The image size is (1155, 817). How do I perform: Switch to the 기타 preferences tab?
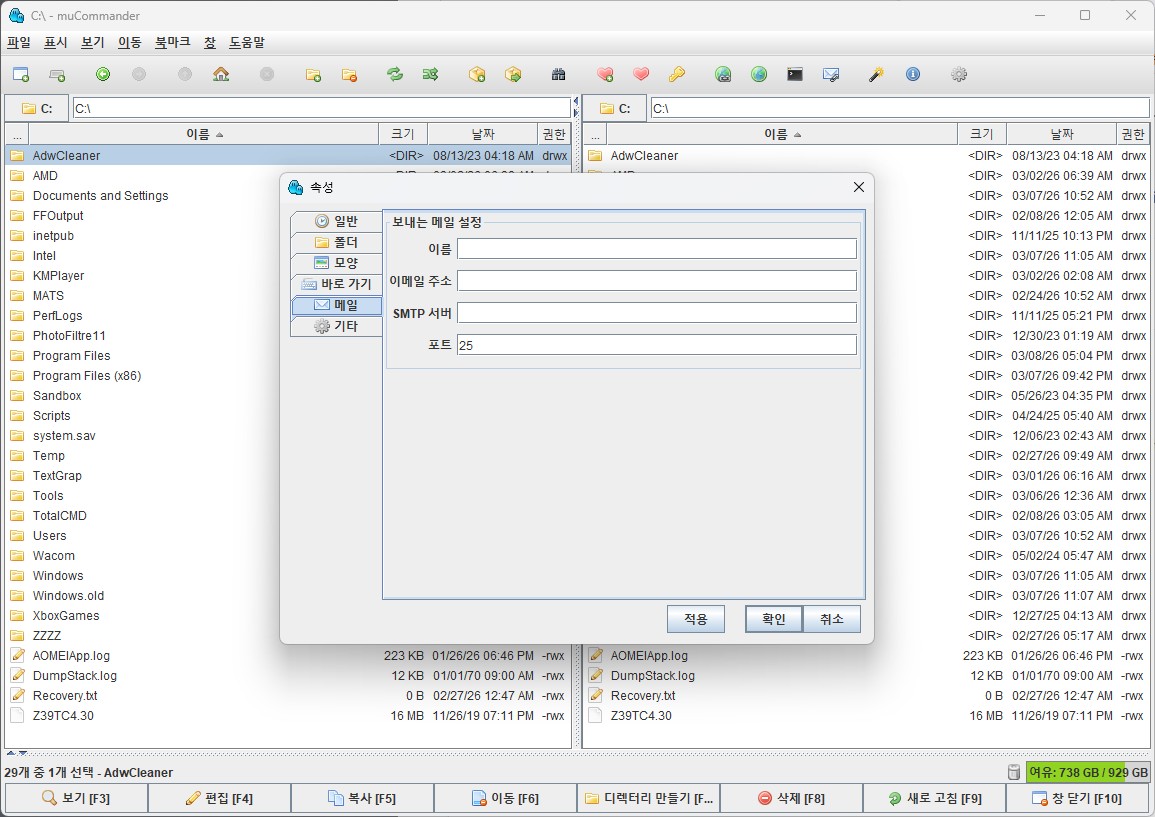(x=337, y=326)
